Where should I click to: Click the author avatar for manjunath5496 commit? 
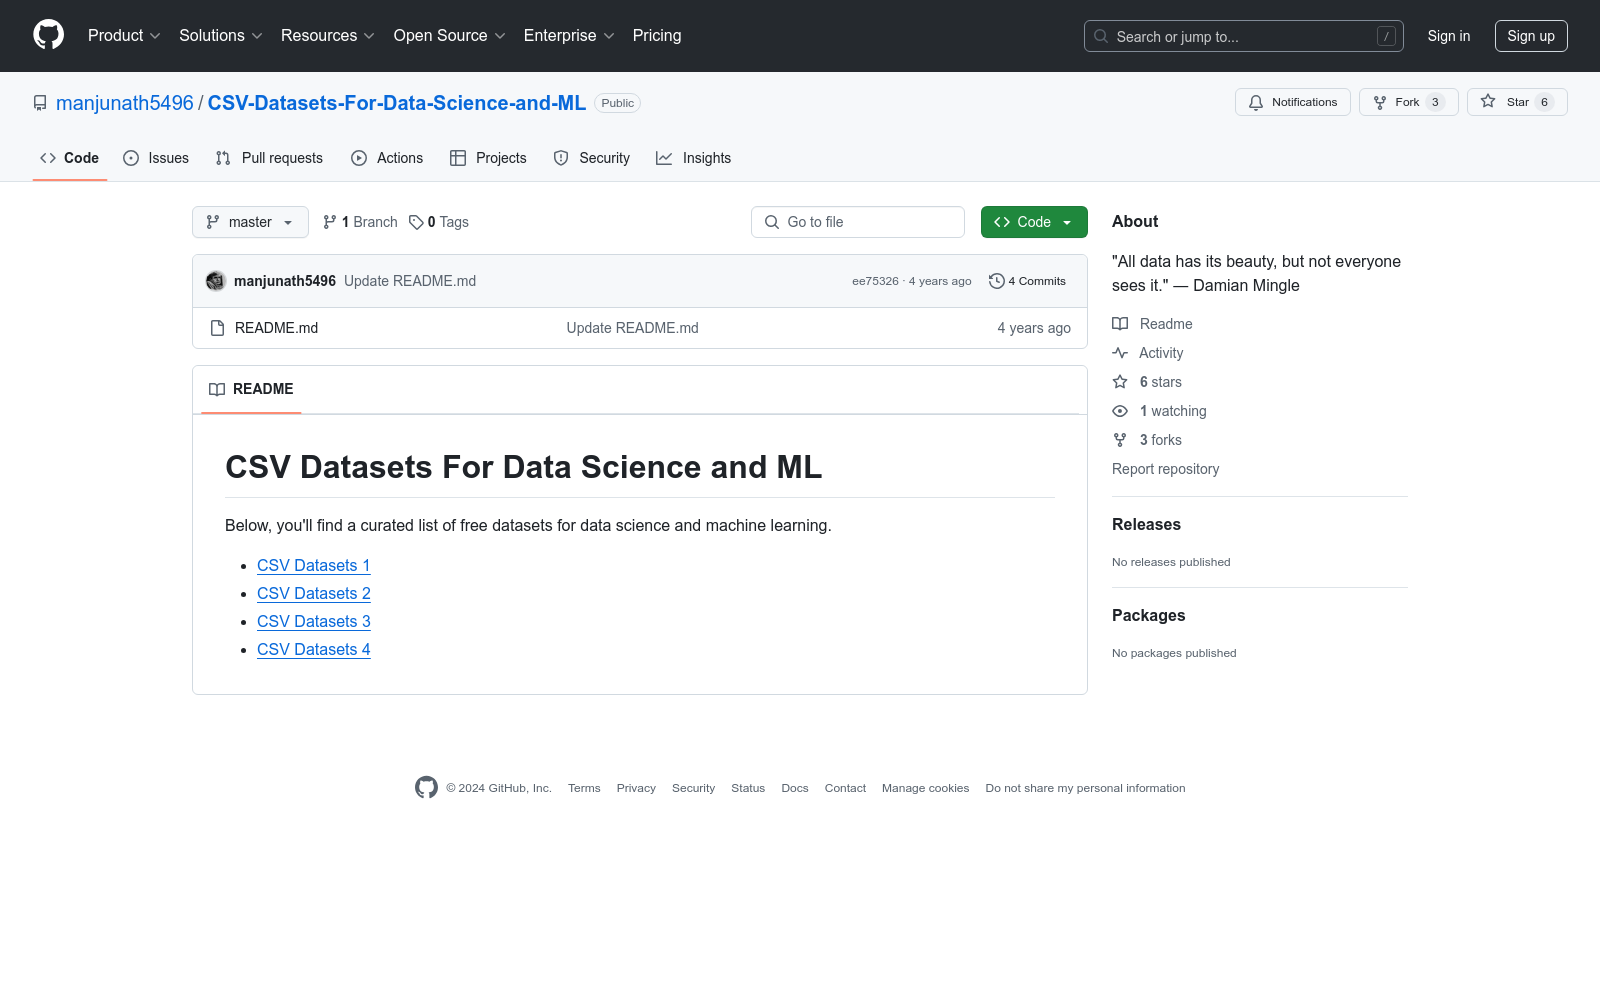pos(215,281)
